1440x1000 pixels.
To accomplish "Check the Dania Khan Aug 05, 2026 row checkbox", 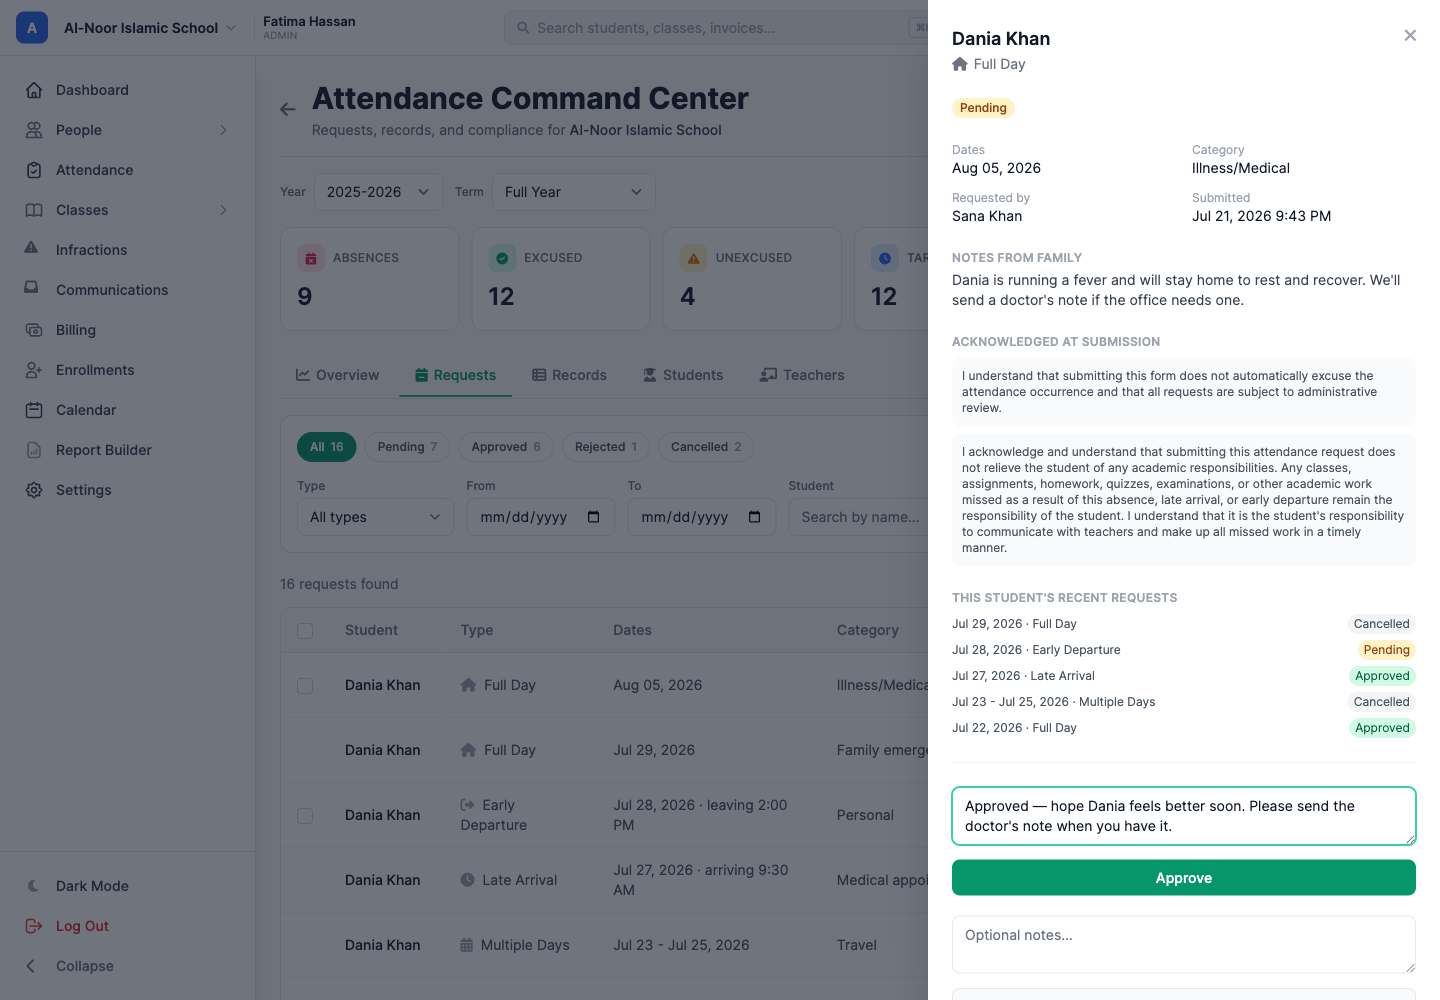I will point(305,686).
